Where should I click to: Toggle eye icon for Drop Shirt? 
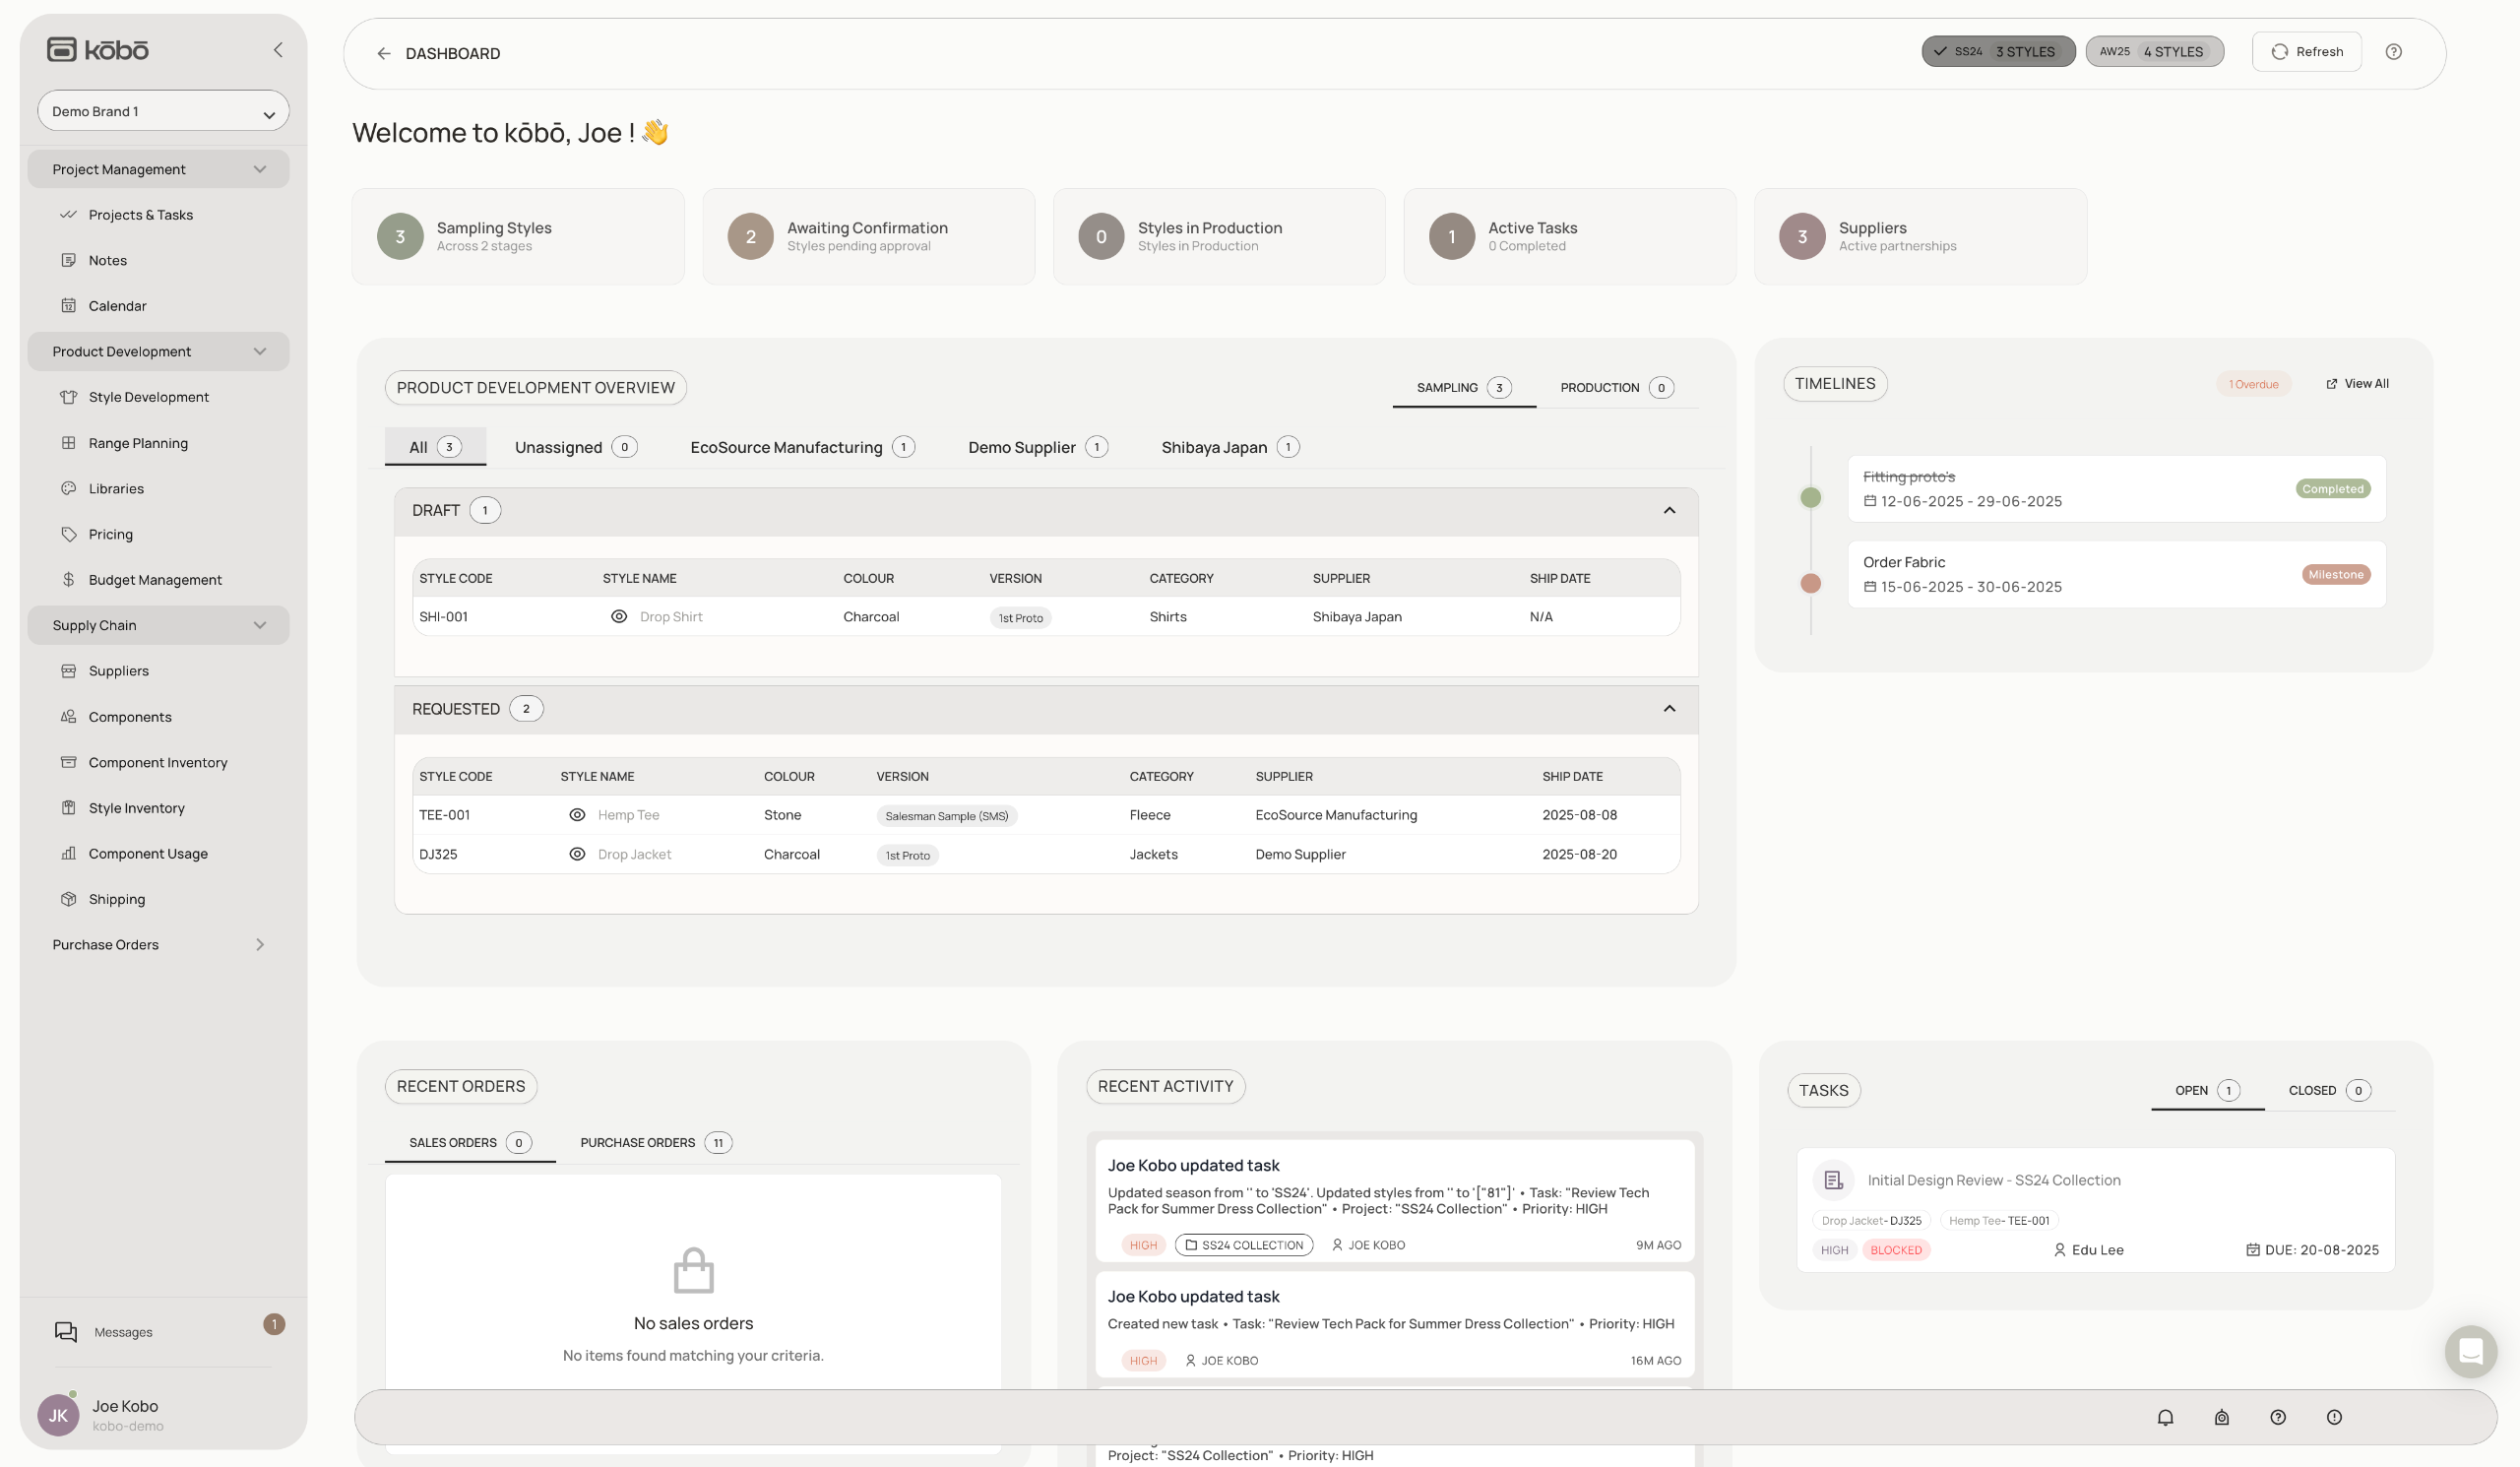pos(619,617)
